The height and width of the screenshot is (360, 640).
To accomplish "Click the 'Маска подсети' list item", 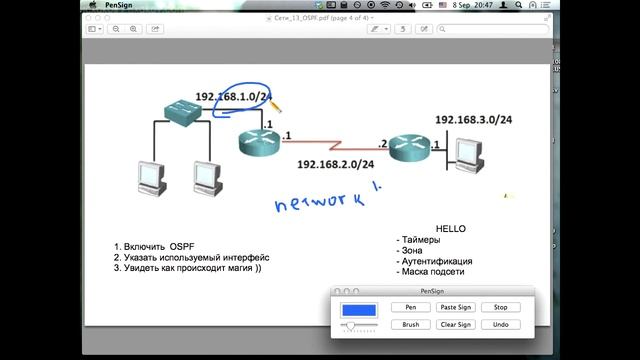I will click(433, 271).
